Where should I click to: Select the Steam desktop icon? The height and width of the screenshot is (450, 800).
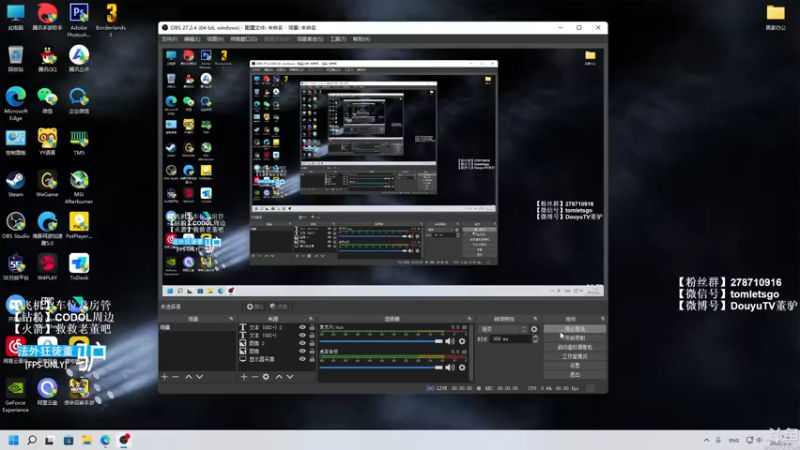point(16,184)
